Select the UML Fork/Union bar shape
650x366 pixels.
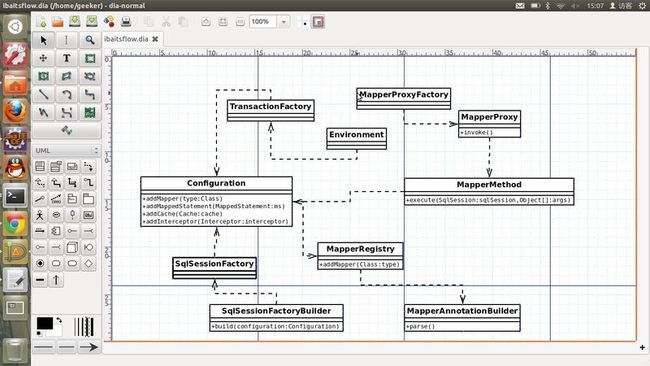tap(40, 280)
